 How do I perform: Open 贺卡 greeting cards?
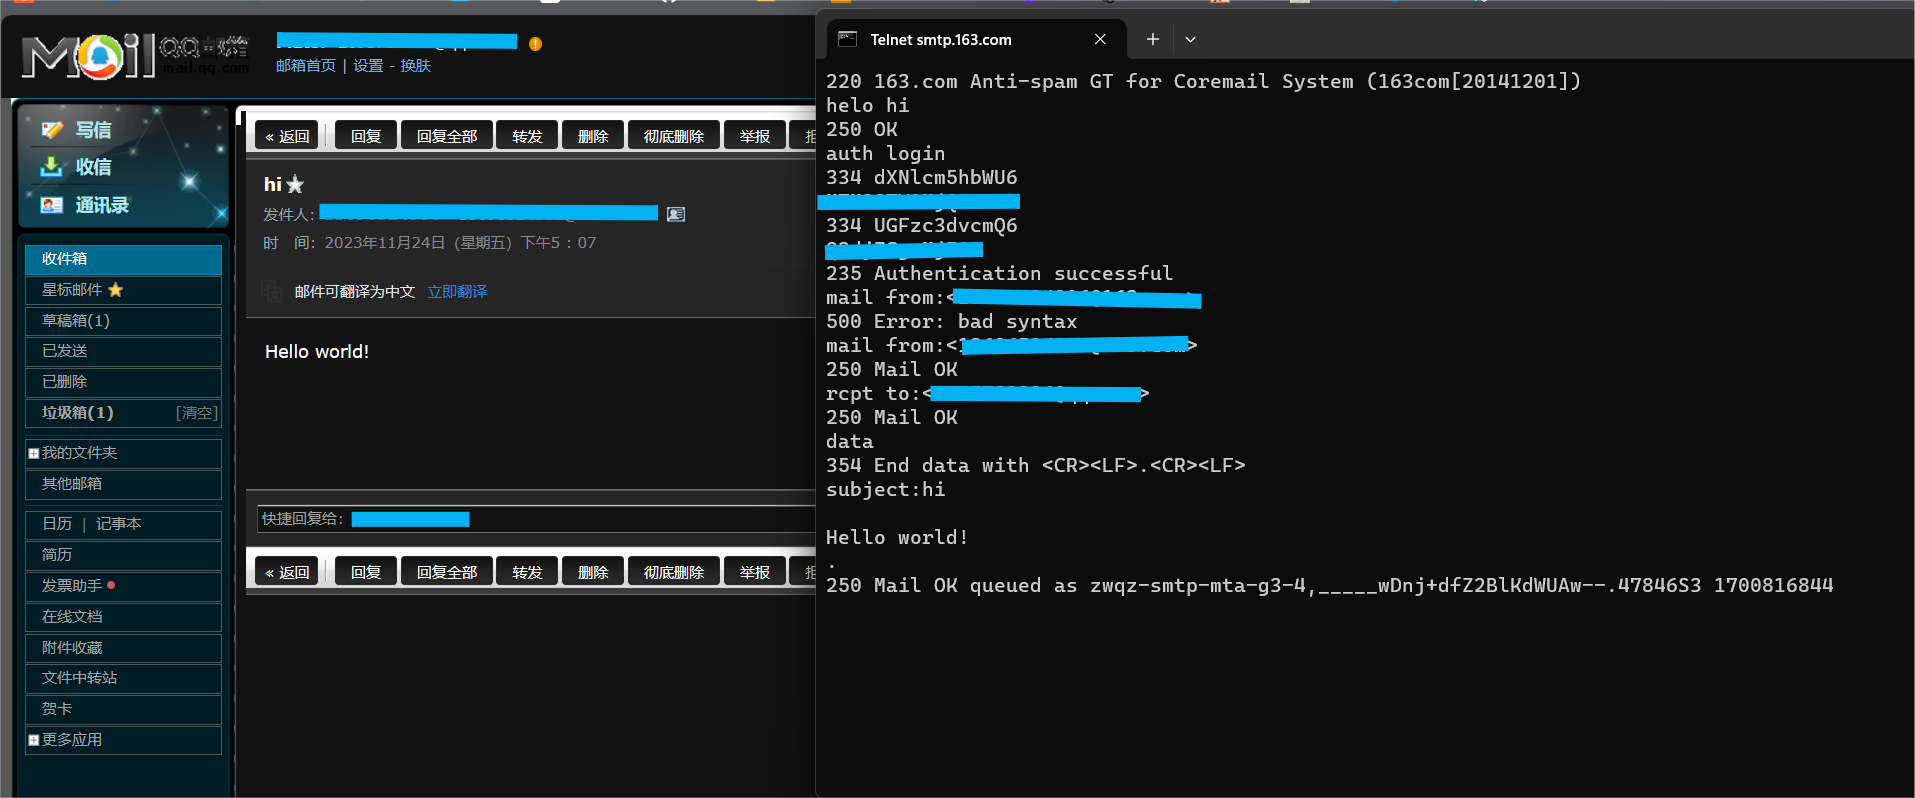123,709
